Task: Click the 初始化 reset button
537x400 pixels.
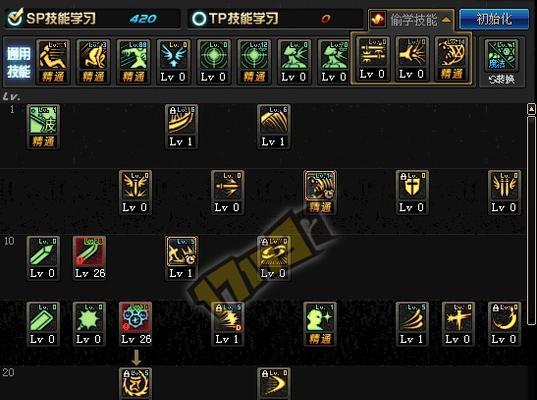Action: pyautogui.click(x=494, y=19)
